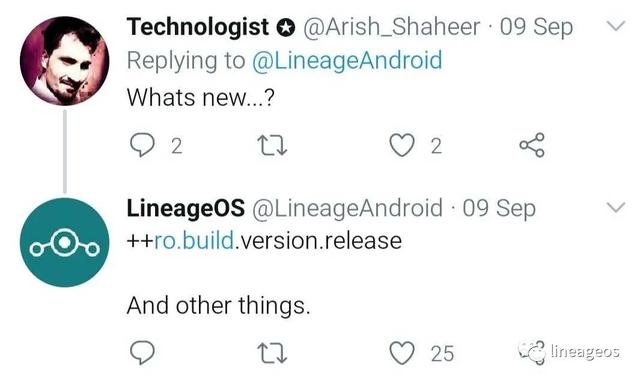Open the LineageOS logo avatar
Screen dimensions: 640x381
pos(64,242)
